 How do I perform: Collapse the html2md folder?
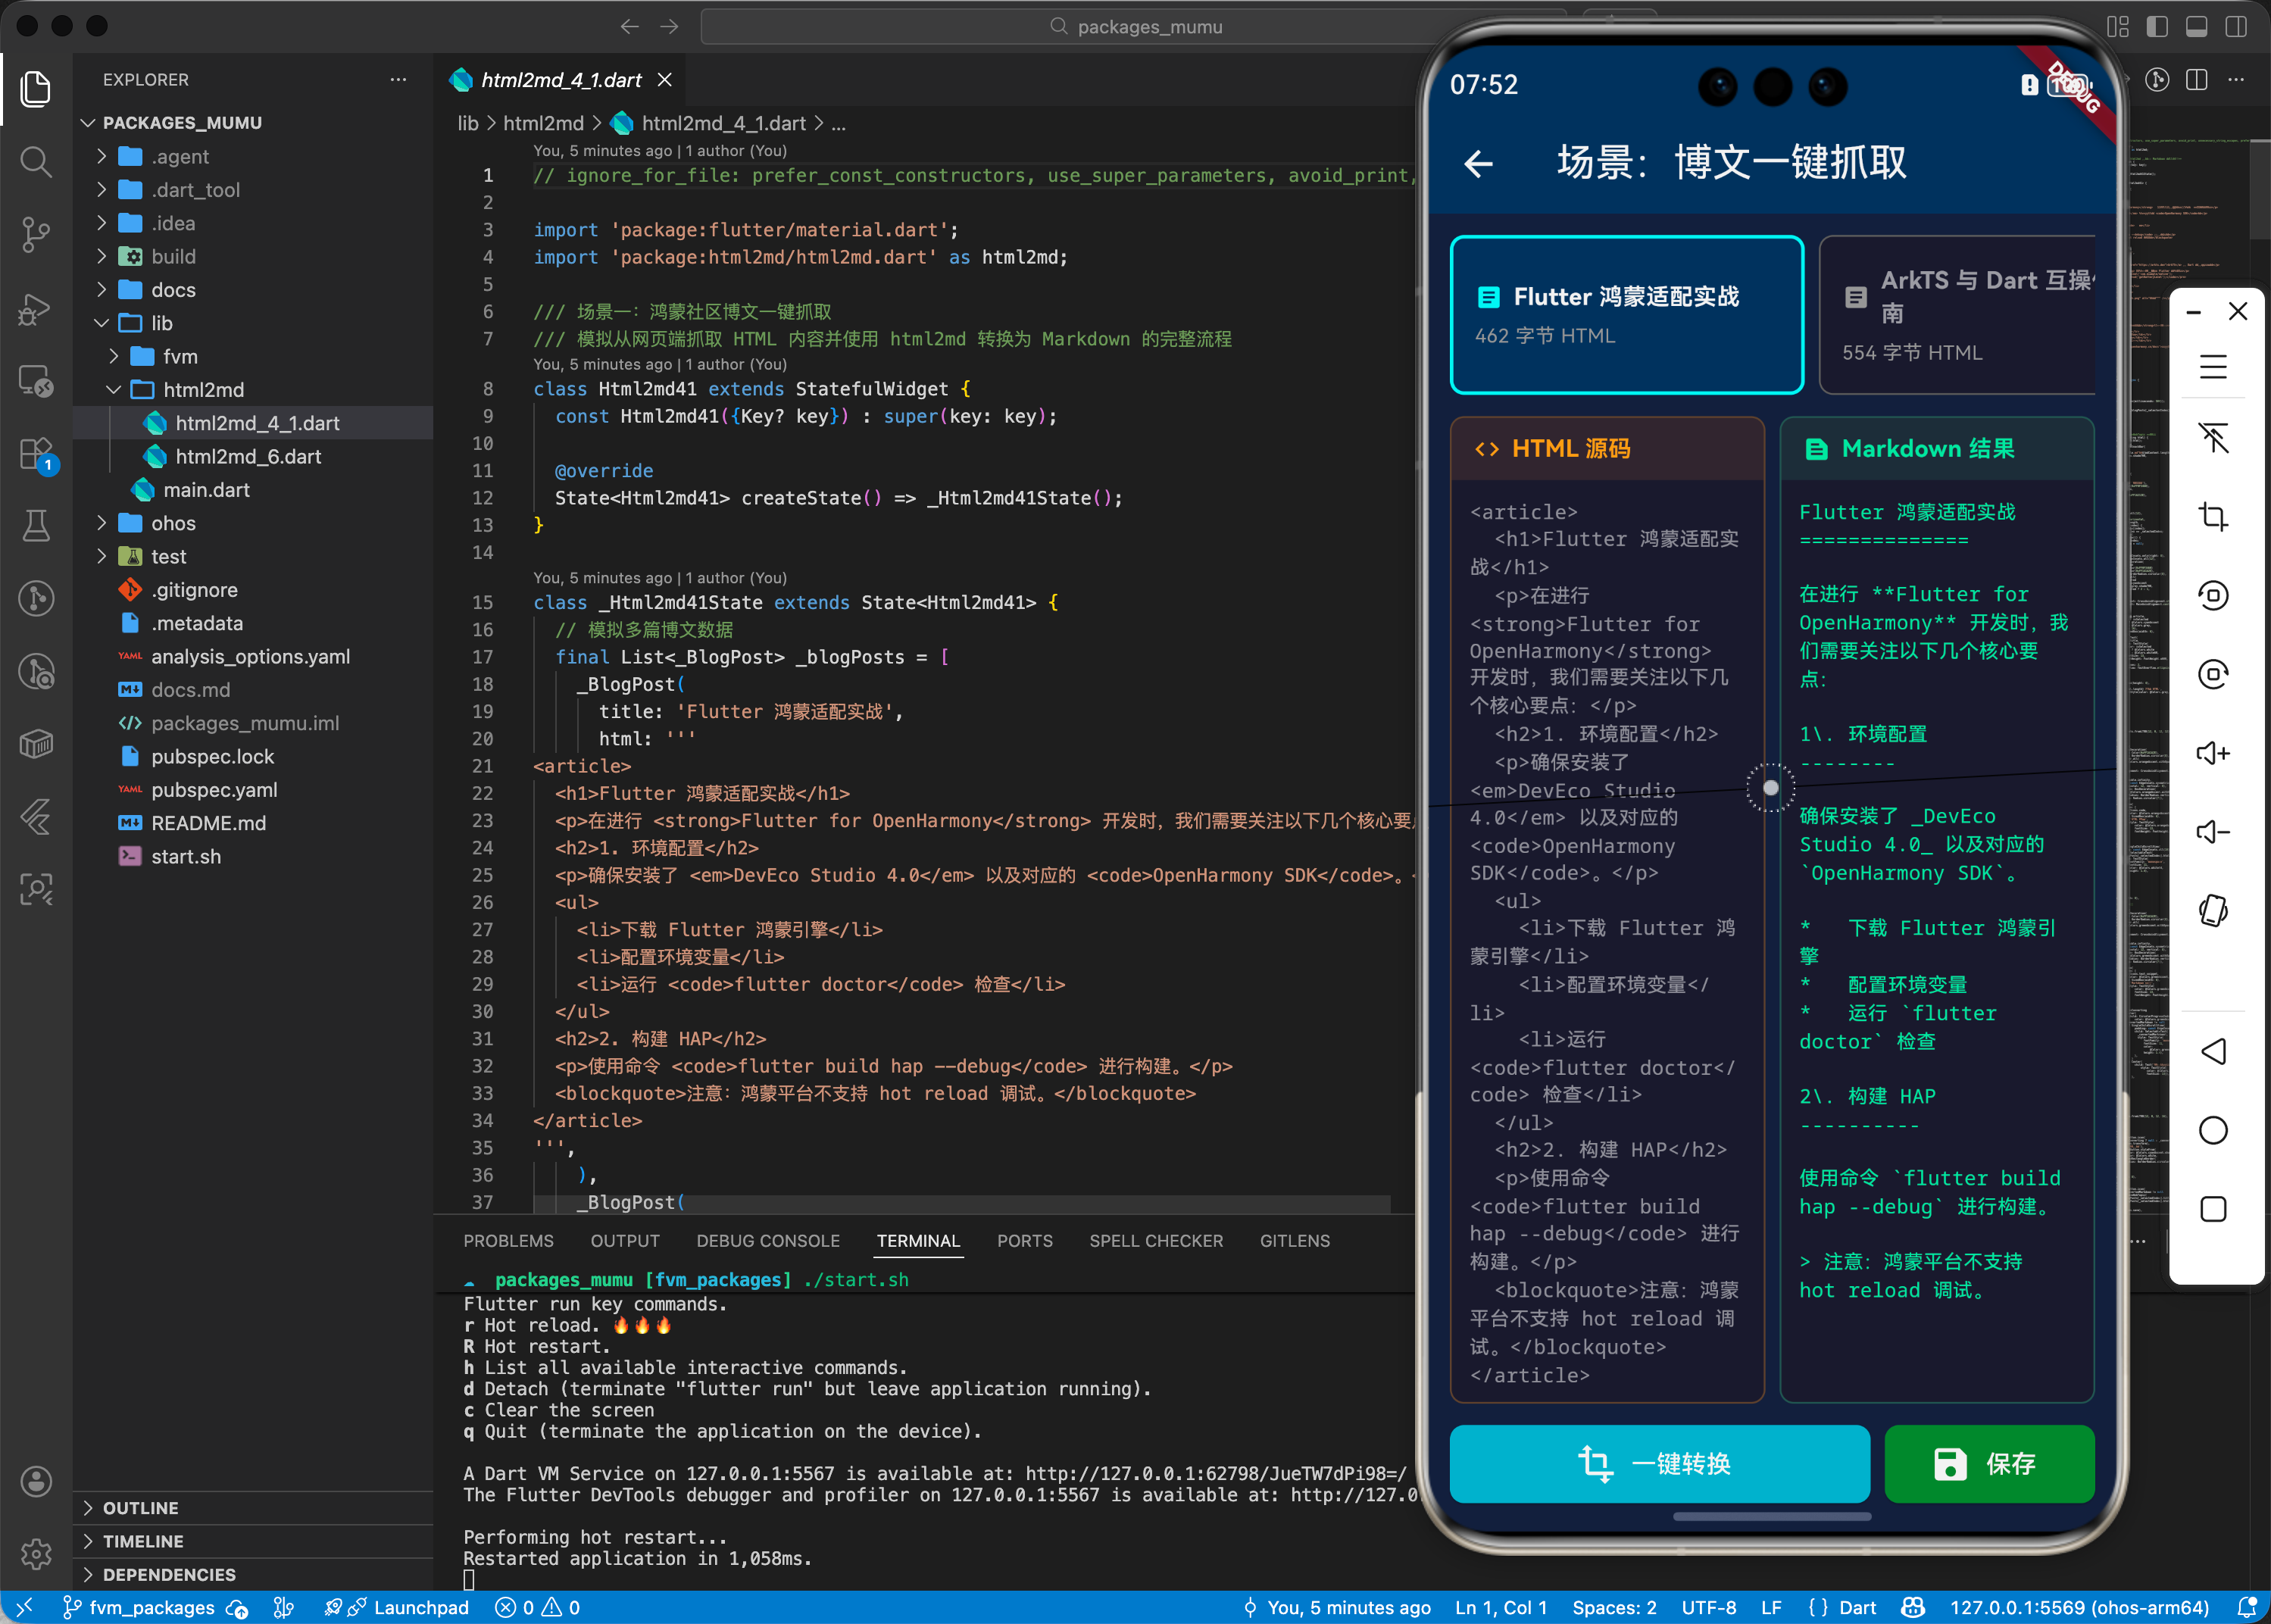[x=203, y=390]
